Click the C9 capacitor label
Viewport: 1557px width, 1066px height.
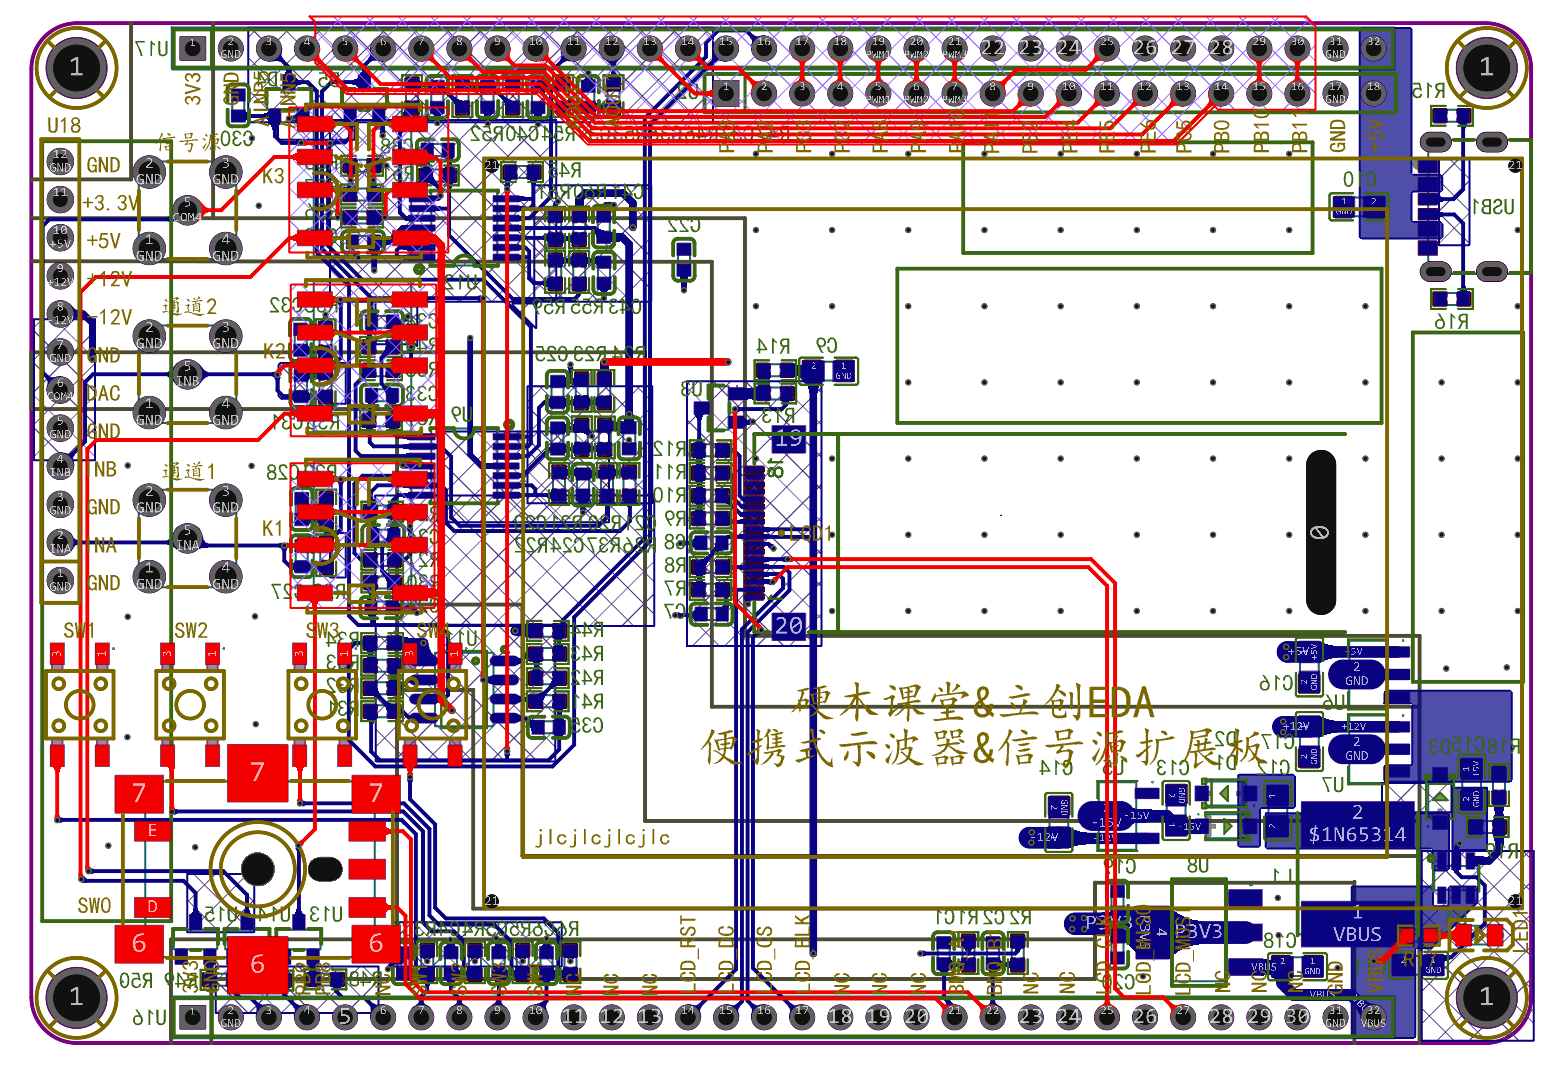826,346
